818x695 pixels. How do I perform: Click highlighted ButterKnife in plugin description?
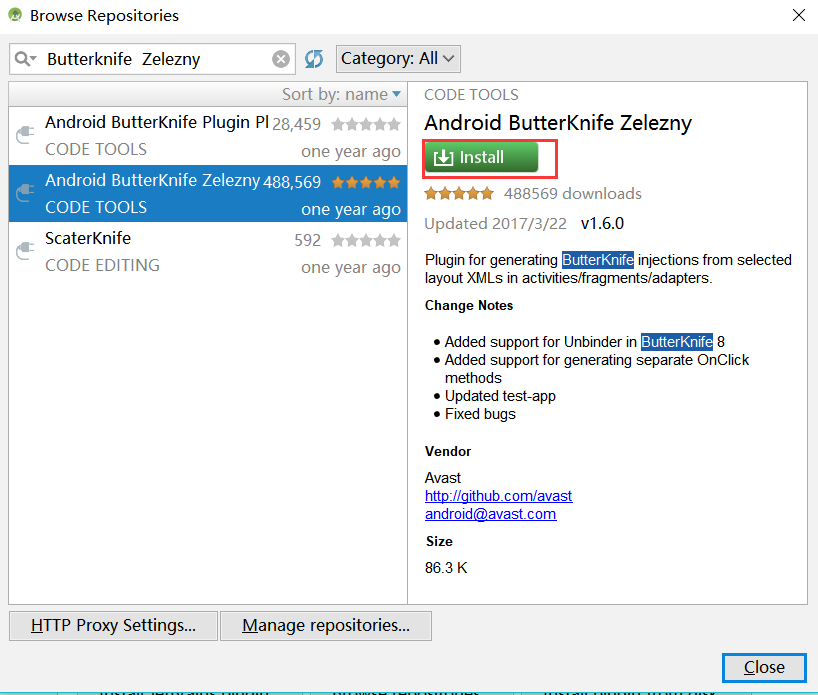598,260
